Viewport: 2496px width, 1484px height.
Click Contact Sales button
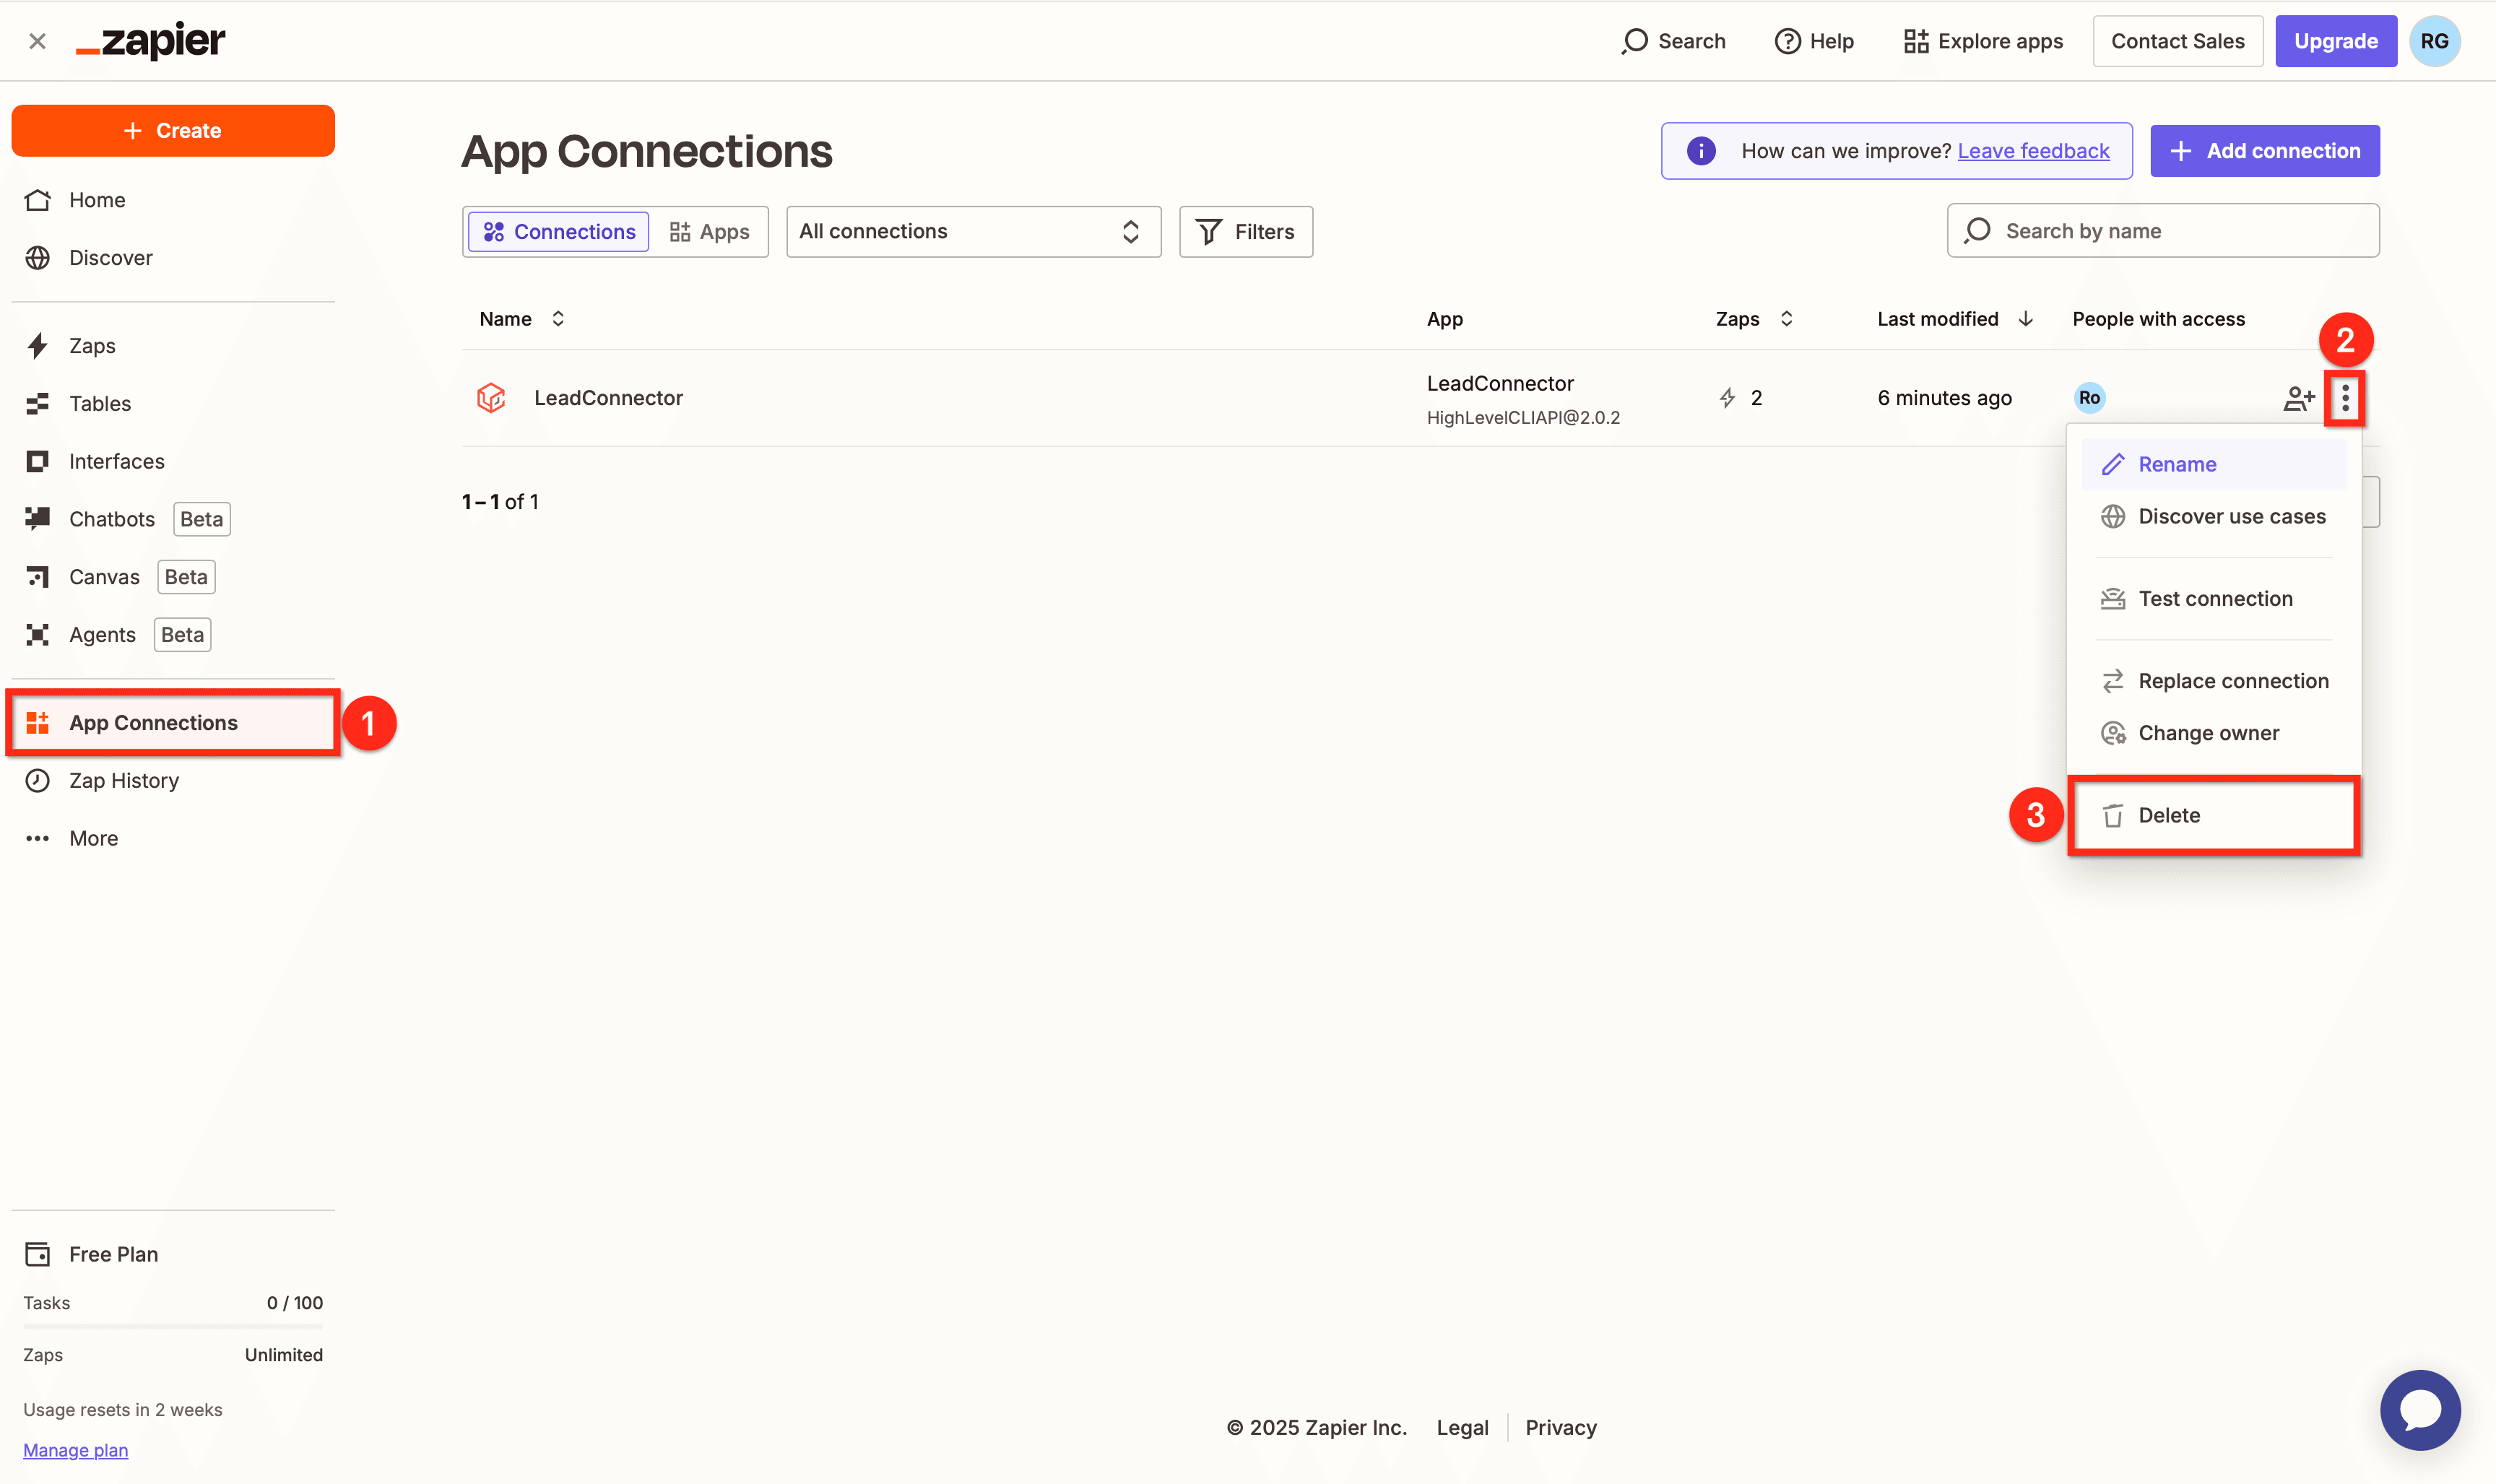(x=2177, y=41)
